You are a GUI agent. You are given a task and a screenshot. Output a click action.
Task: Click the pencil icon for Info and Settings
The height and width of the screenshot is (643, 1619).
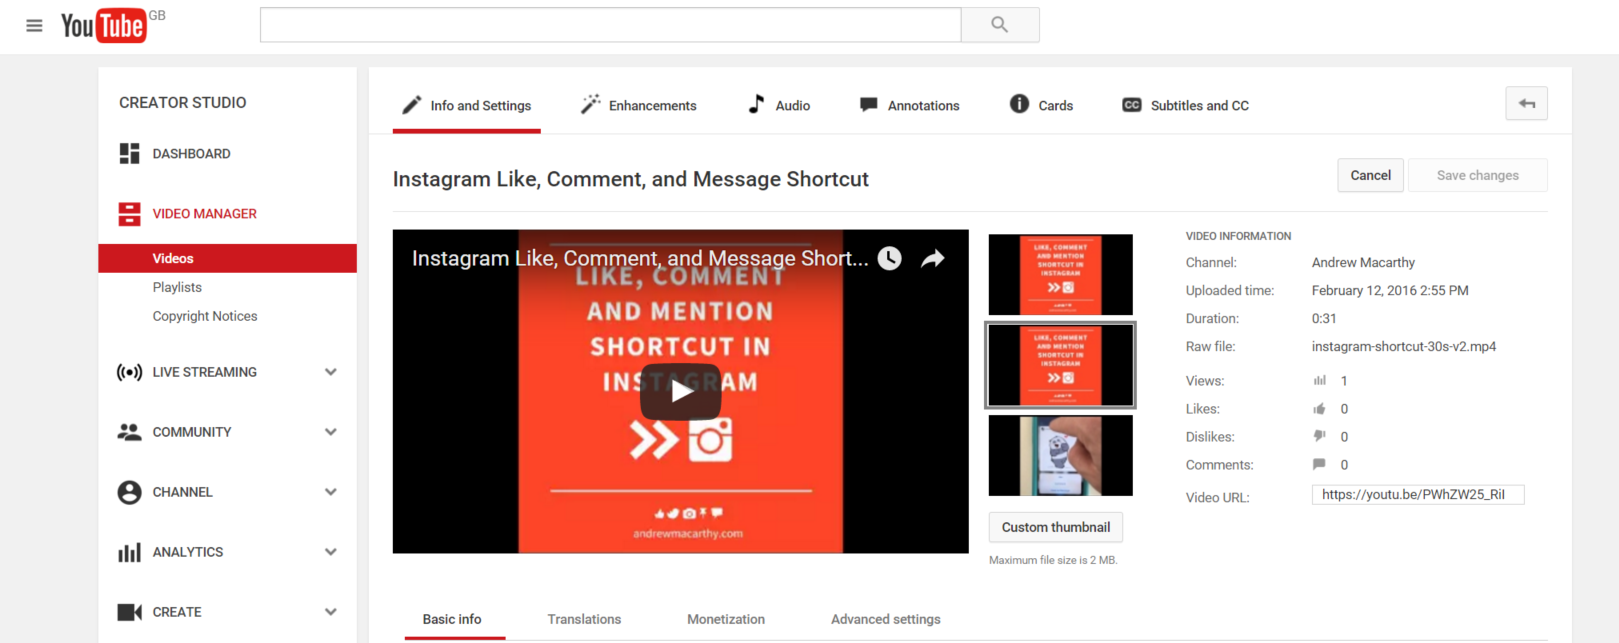pos(411,105)
